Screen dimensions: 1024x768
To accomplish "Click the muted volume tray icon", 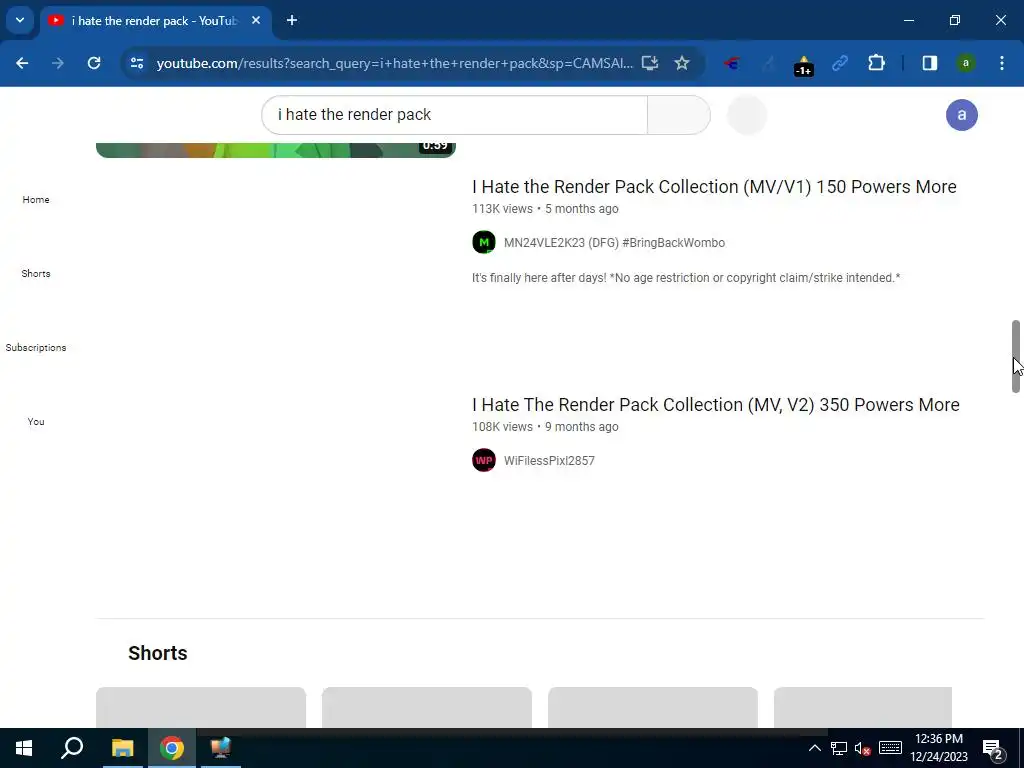I will tap(863, 748).
